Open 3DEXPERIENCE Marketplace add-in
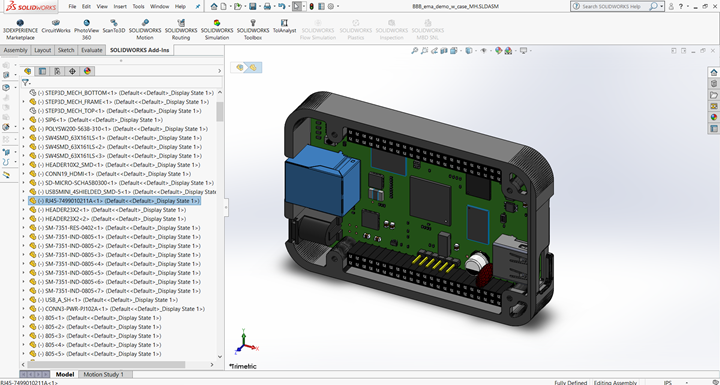 click(x=20, y=30)
